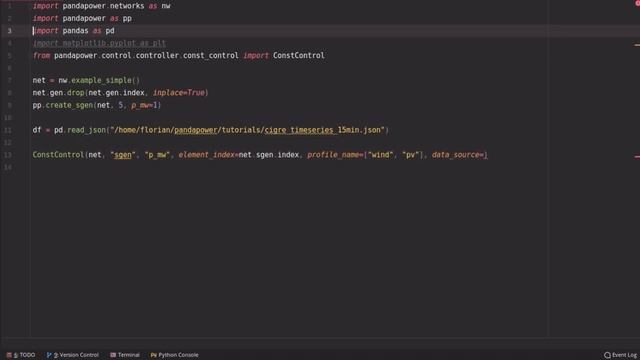Click on the 'data_source=' parameter
The width and height of the screenshot is (640, 360).
[x=458, y=155]
